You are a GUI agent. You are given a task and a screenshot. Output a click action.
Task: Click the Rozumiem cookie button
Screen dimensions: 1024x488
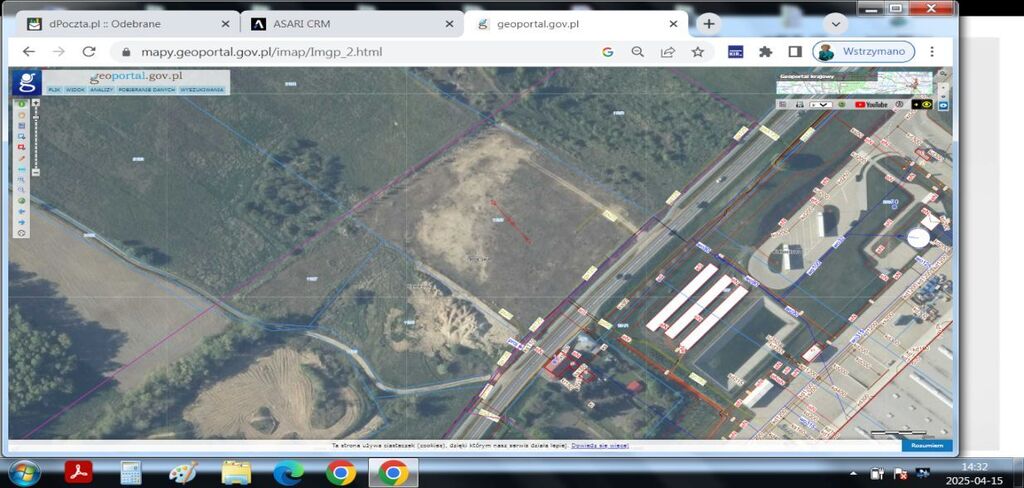[926, 445]
